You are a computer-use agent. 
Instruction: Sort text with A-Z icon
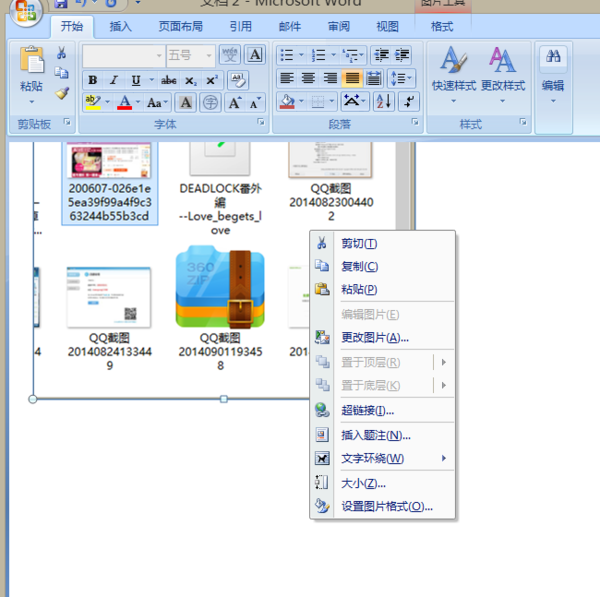[384, 101]
